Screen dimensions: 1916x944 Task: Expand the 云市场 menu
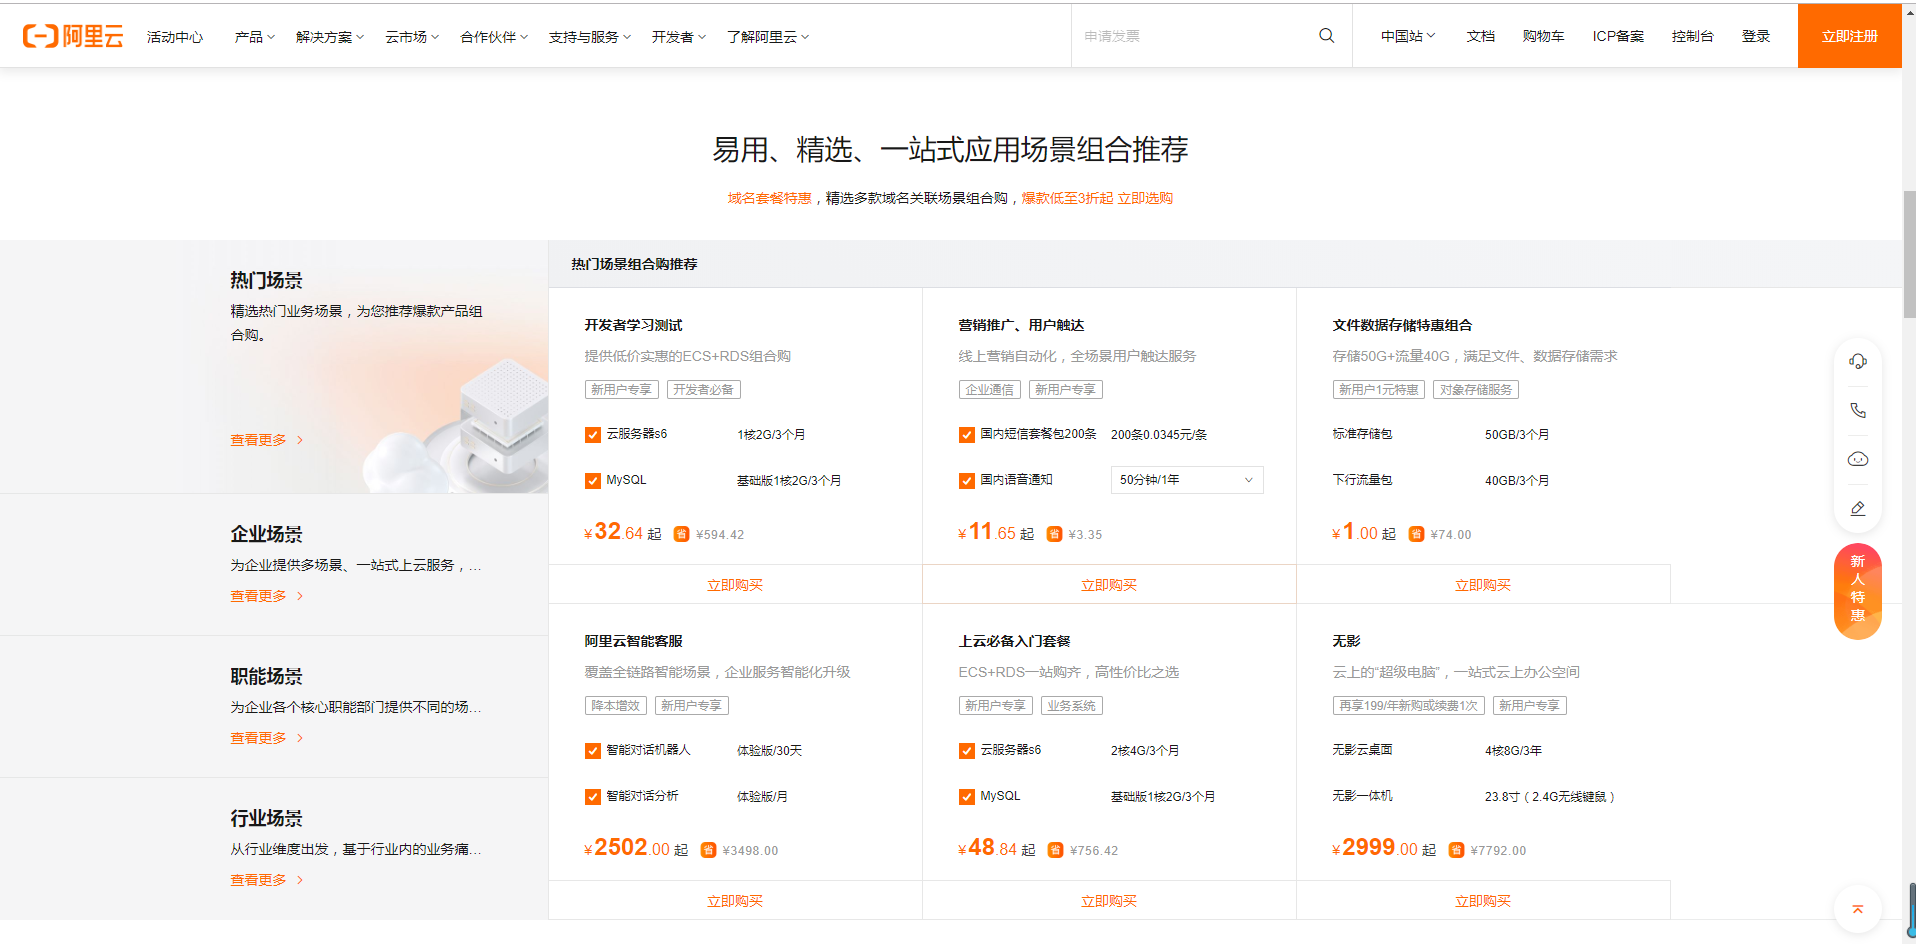point(412,37)
